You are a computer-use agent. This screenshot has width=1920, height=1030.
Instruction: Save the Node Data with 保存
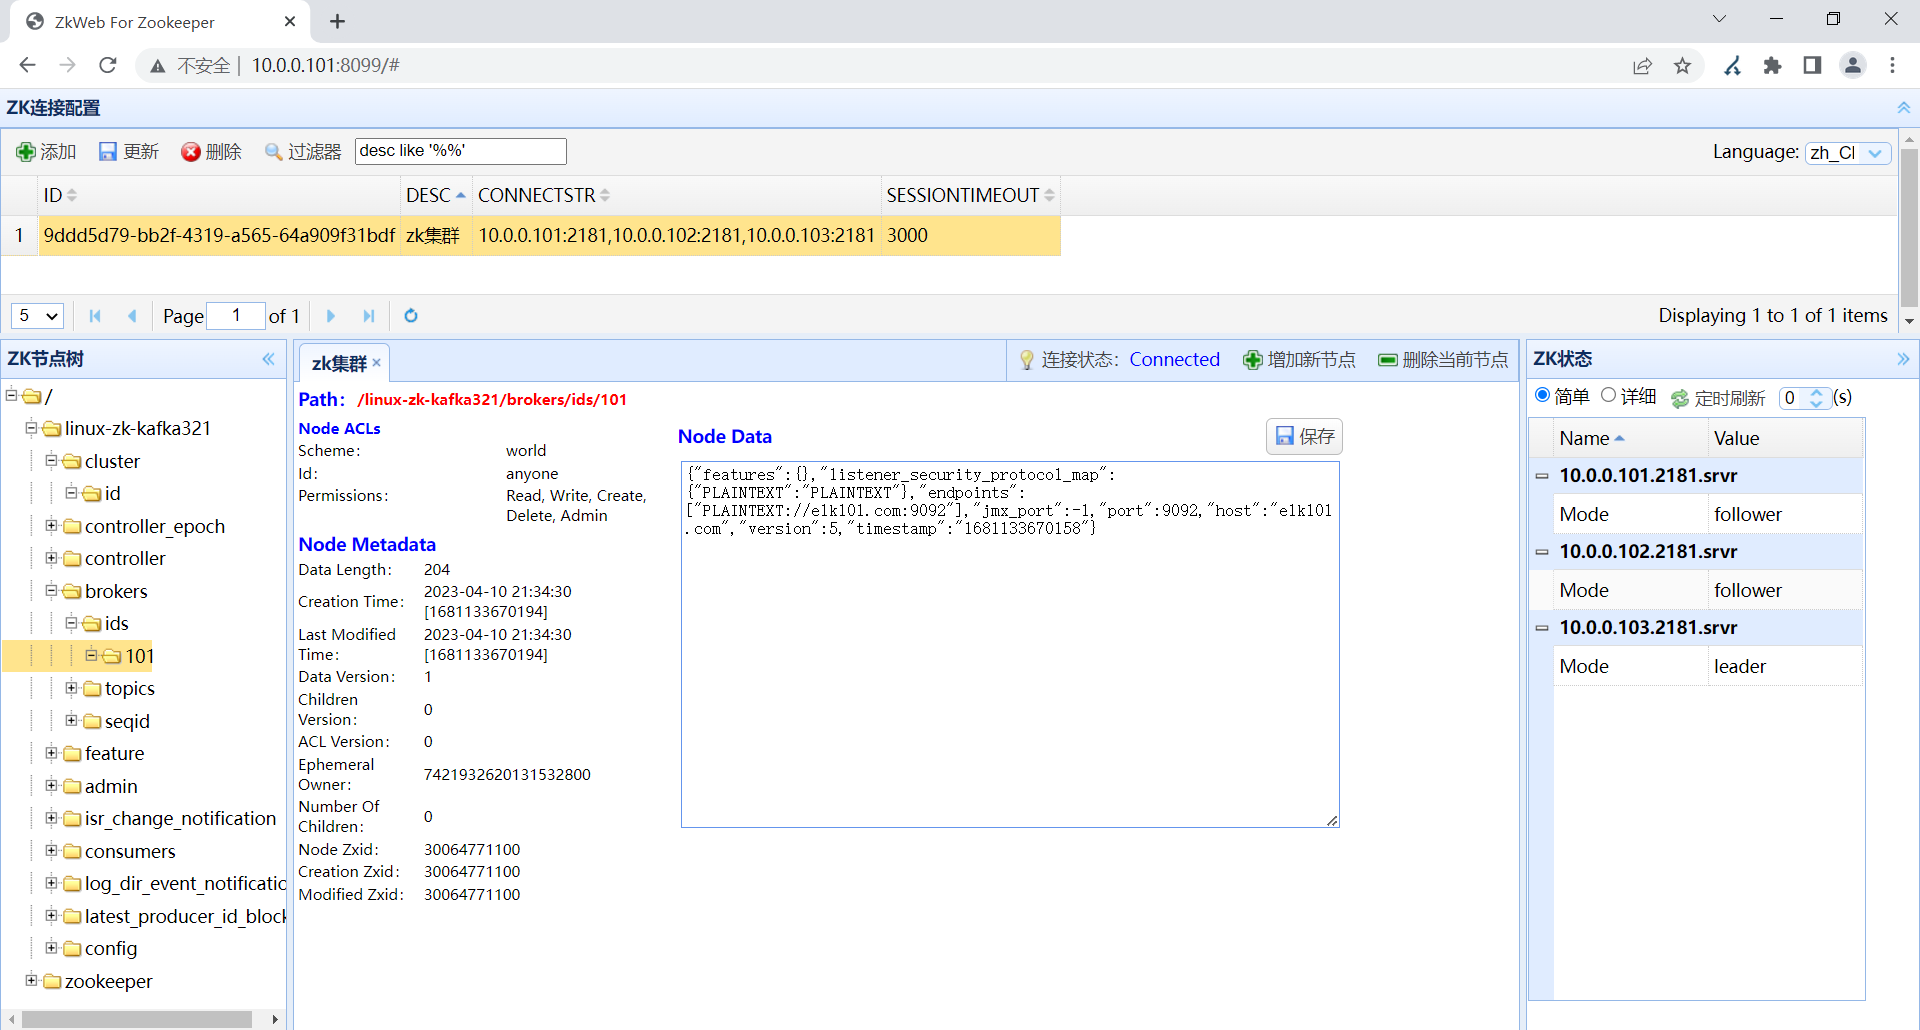(1305, 437)
